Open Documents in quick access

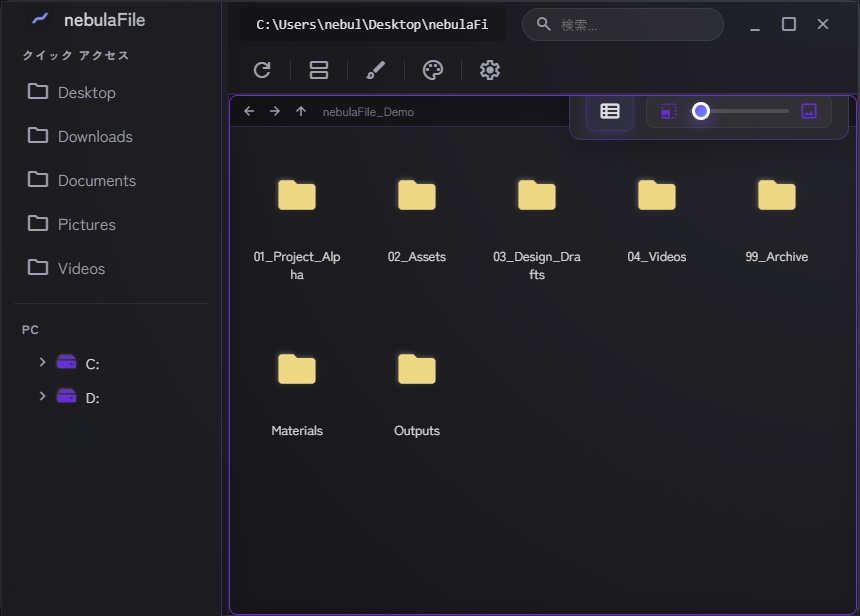coord(82,180)
